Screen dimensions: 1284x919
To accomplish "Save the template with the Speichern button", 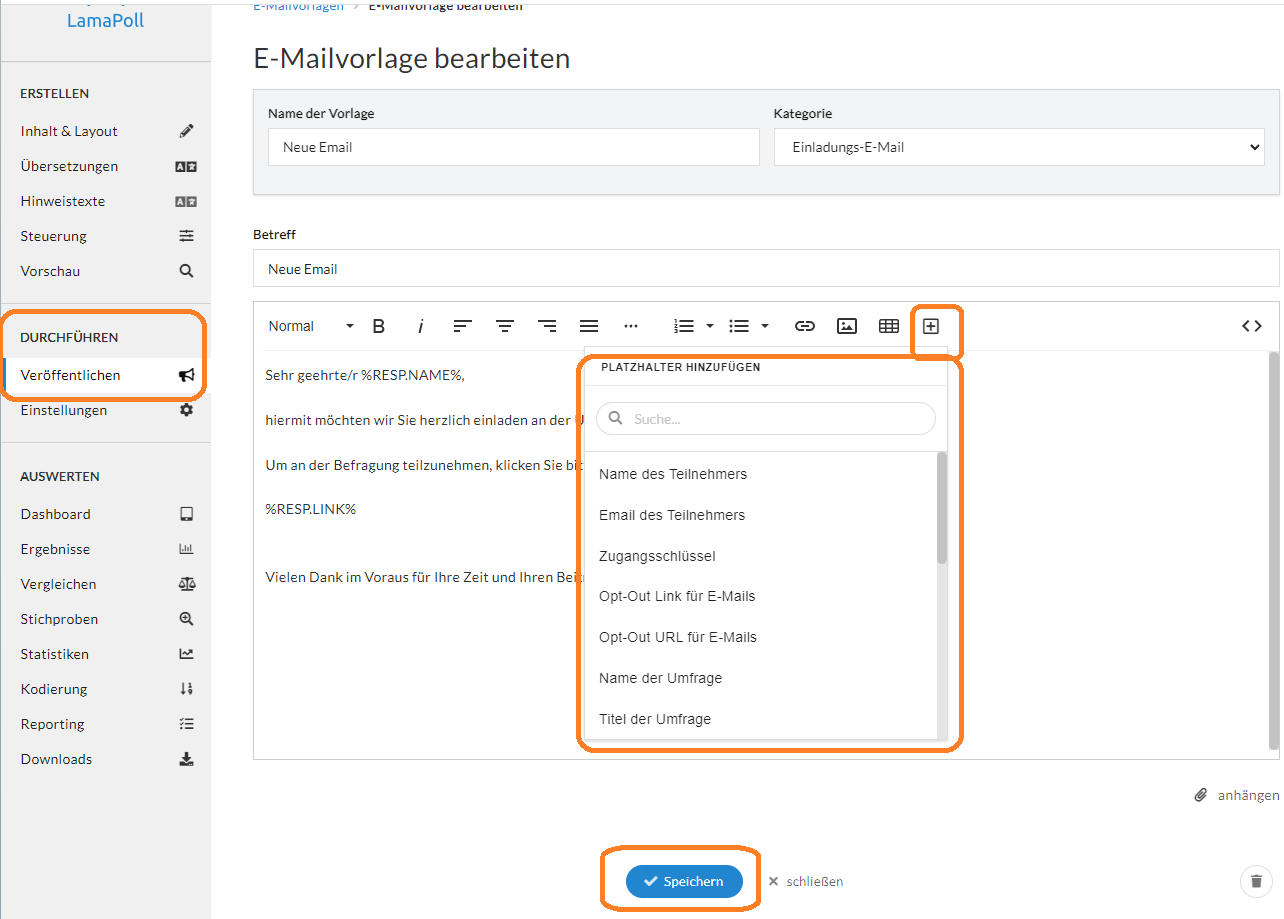I will (684, 881).
